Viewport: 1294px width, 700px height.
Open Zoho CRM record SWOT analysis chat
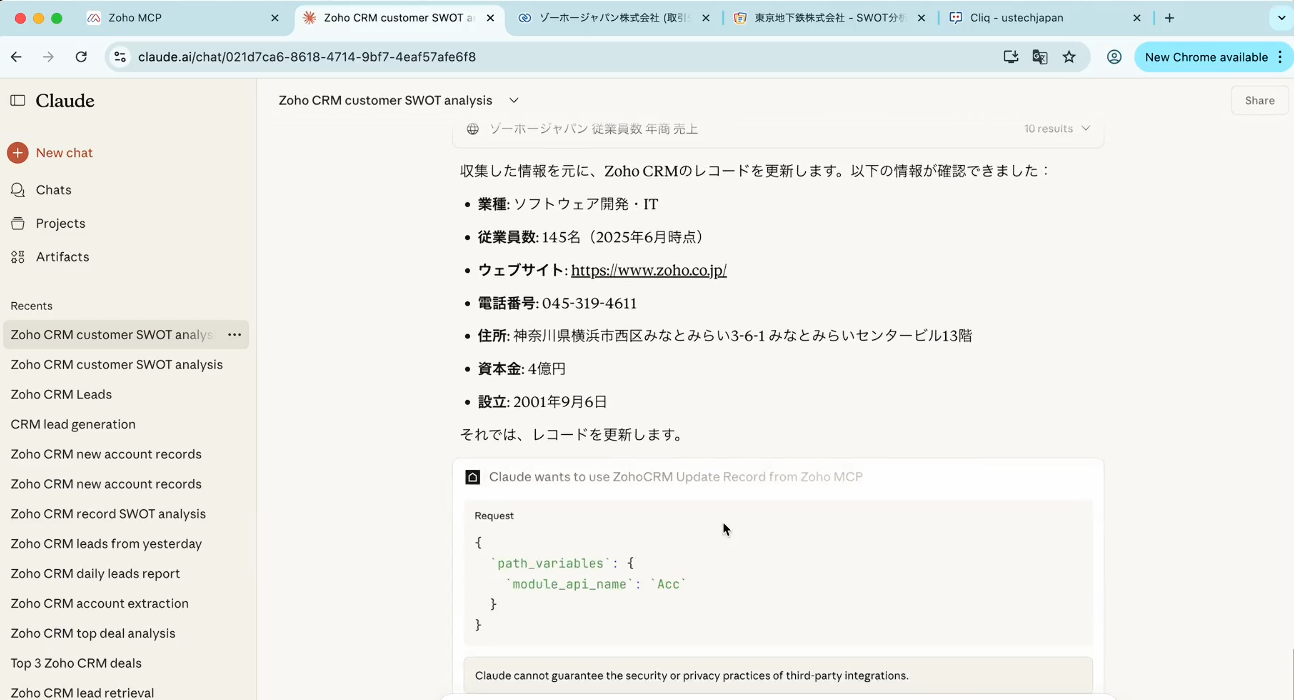(108, 514)
